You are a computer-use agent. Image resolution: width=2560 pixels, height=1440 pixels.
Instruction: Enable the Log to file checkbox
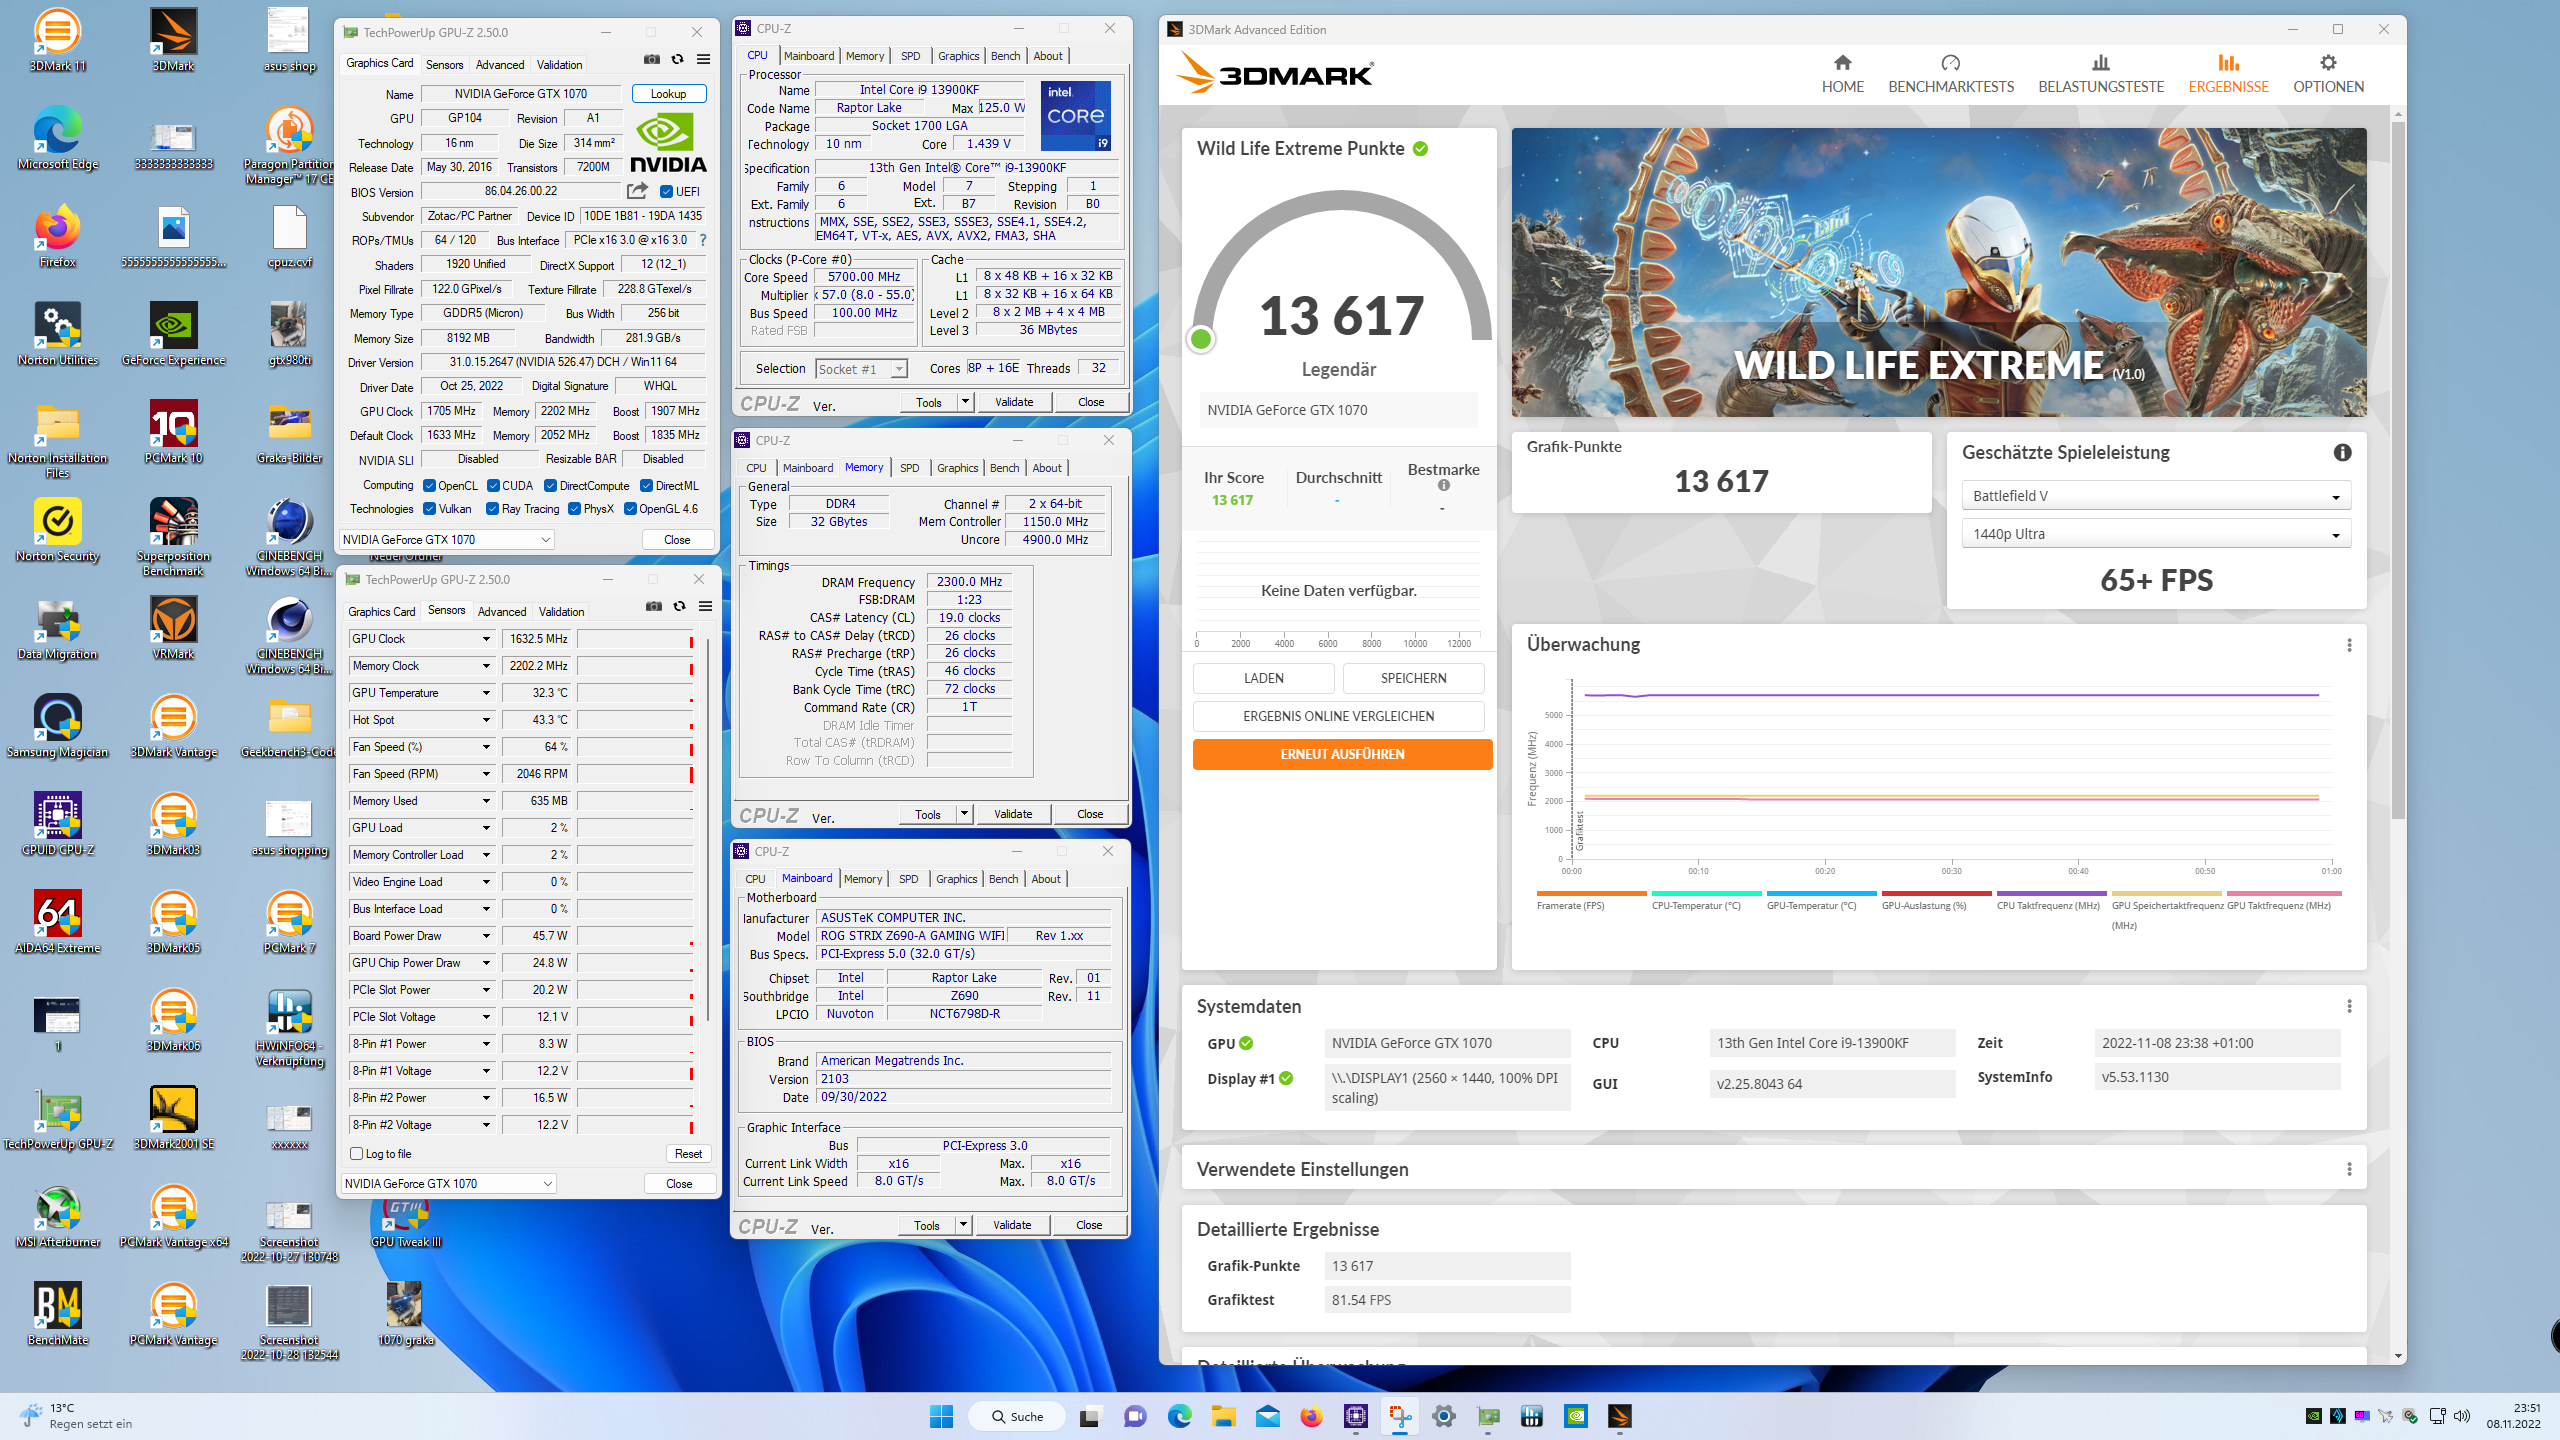point(356,1153)
